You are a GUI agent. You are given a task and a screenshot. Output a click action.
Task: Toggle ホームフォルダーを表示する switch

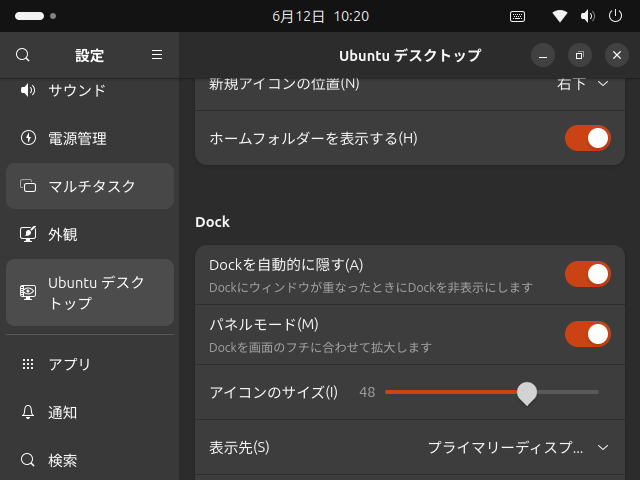tap(587, 138)
